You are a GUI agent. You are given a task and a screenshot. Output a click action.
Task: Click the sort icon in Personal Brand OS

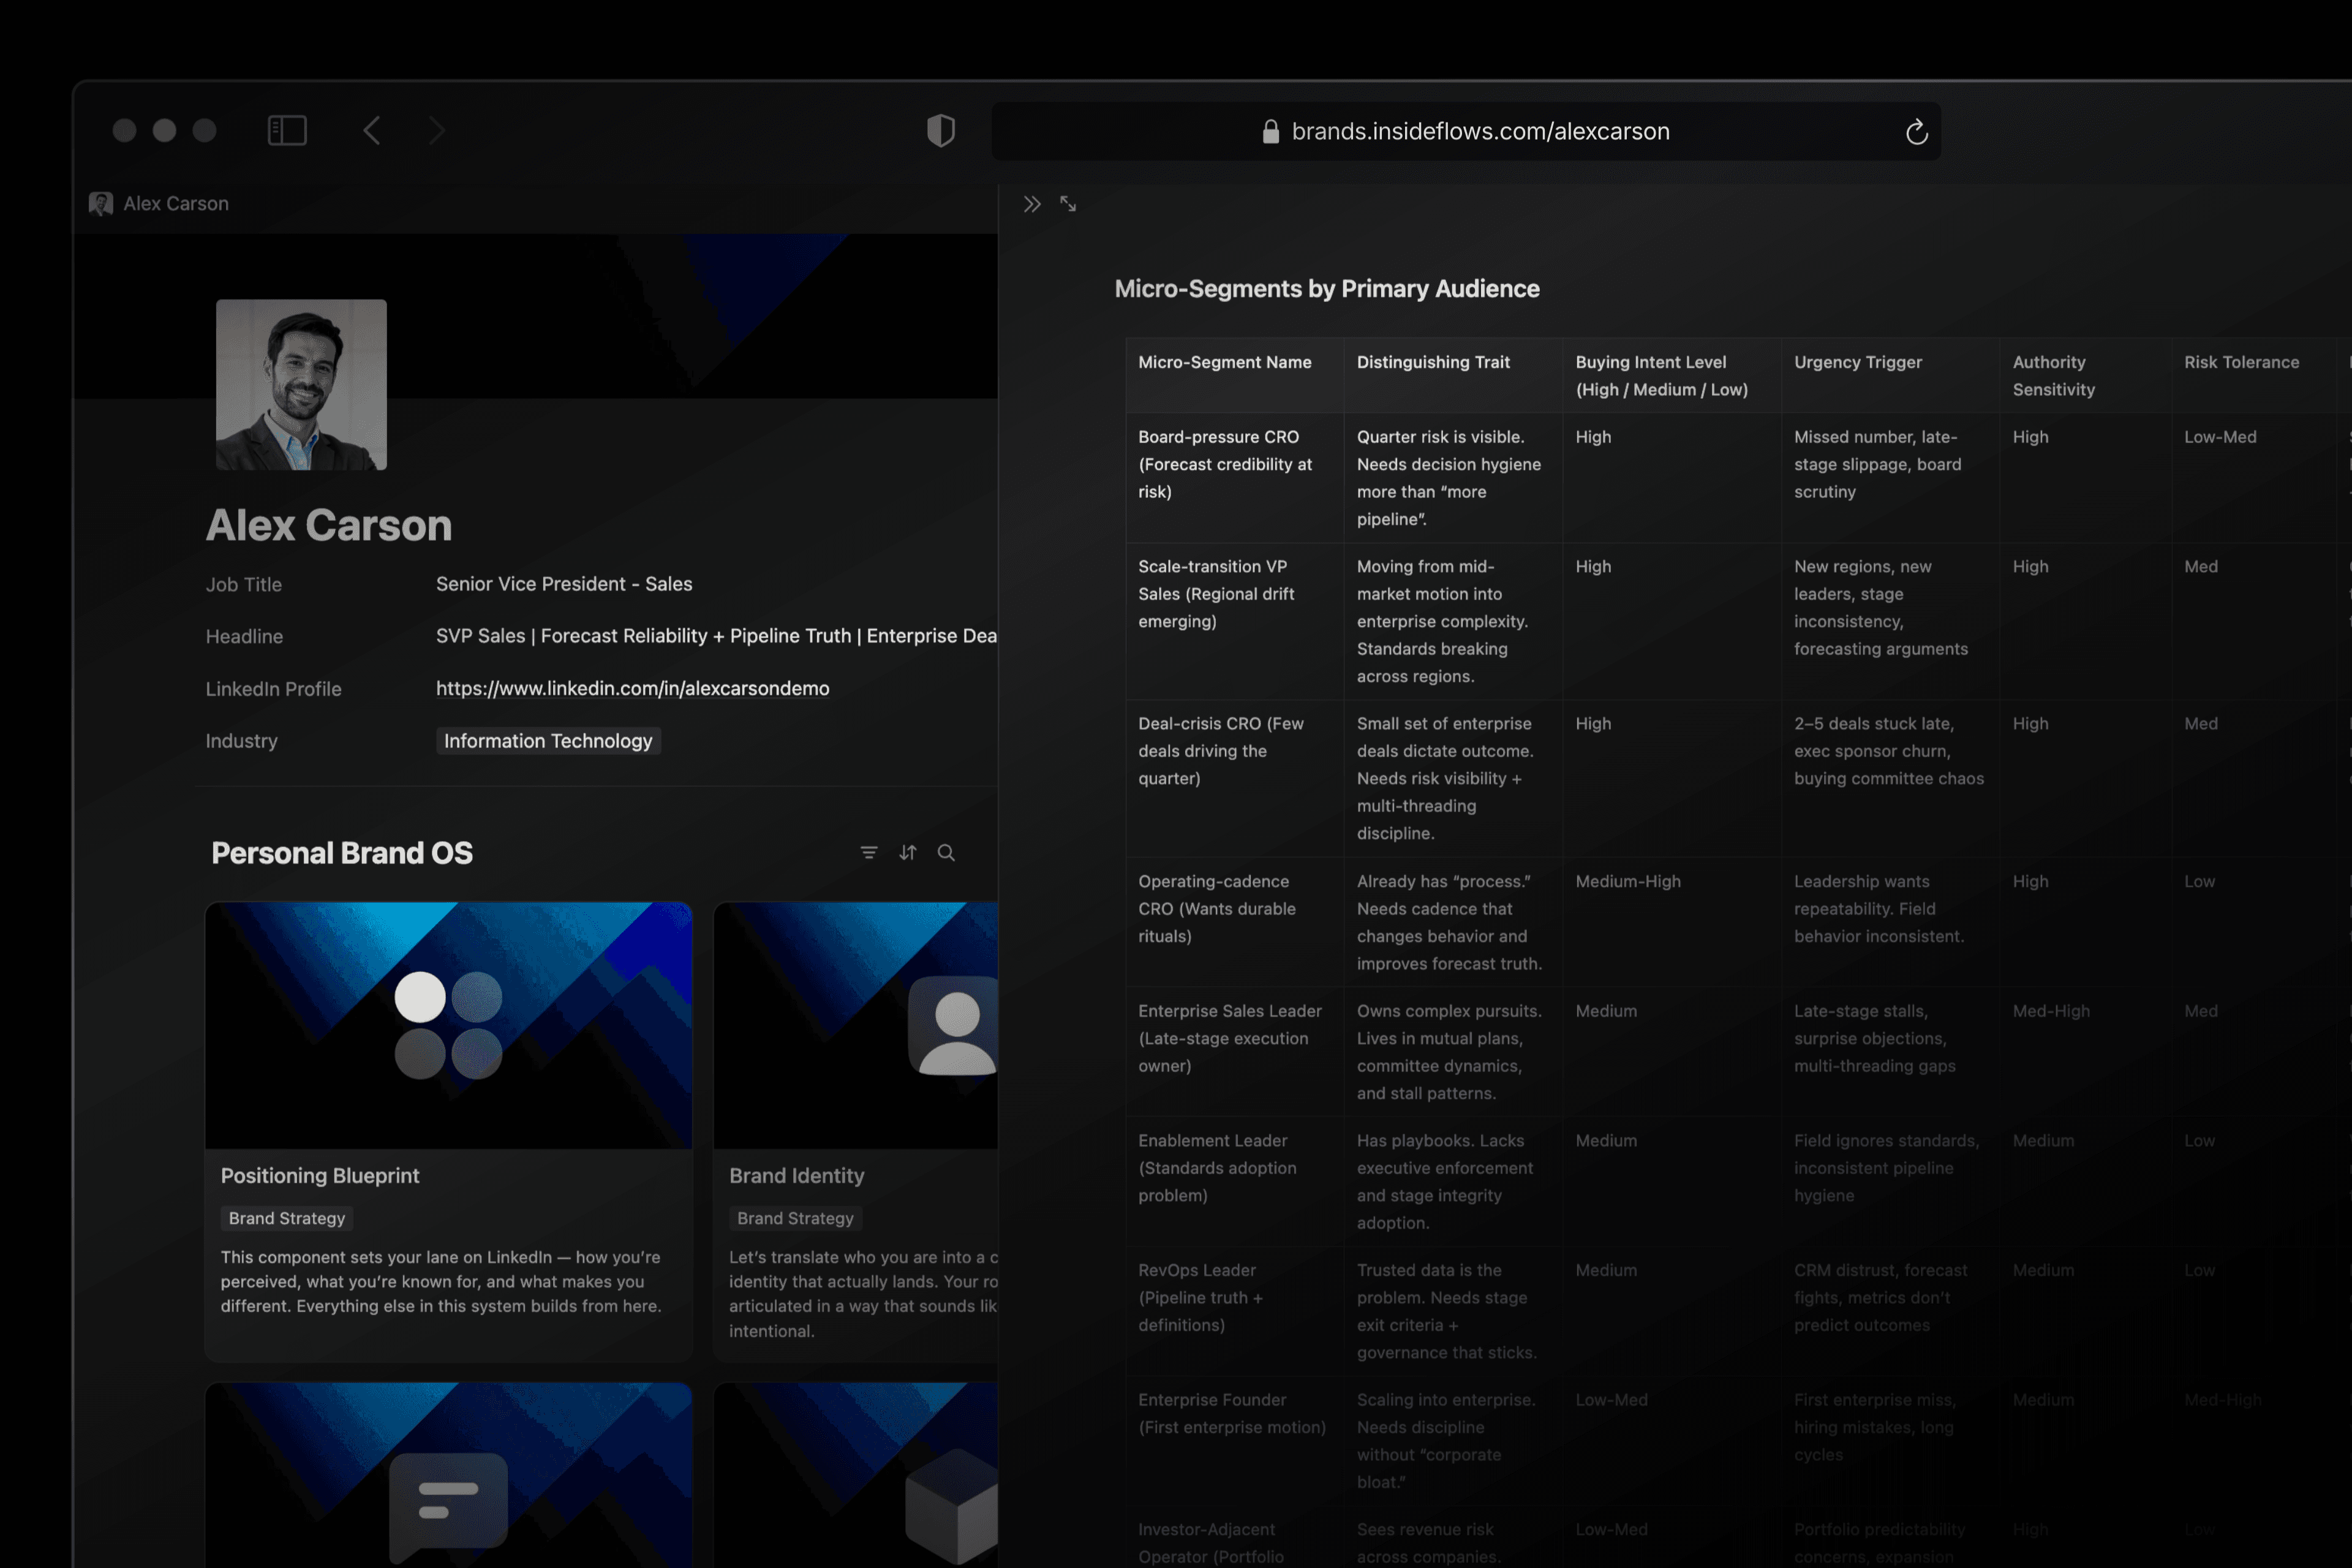point(907,853)
